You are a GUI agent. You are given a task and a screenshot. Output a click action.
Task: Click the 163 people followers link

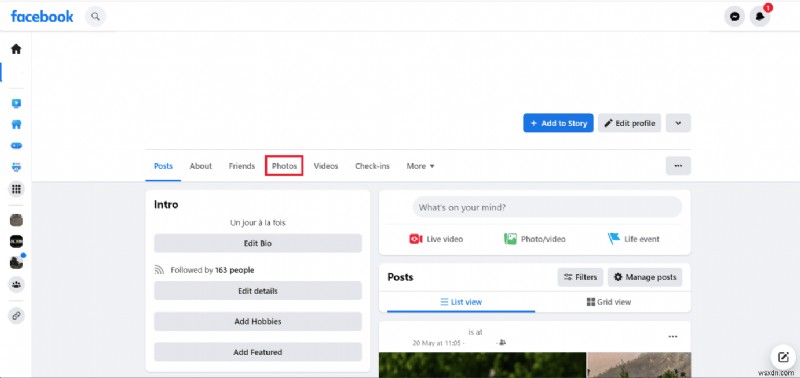pyautogui.click(x=235, y=270)
